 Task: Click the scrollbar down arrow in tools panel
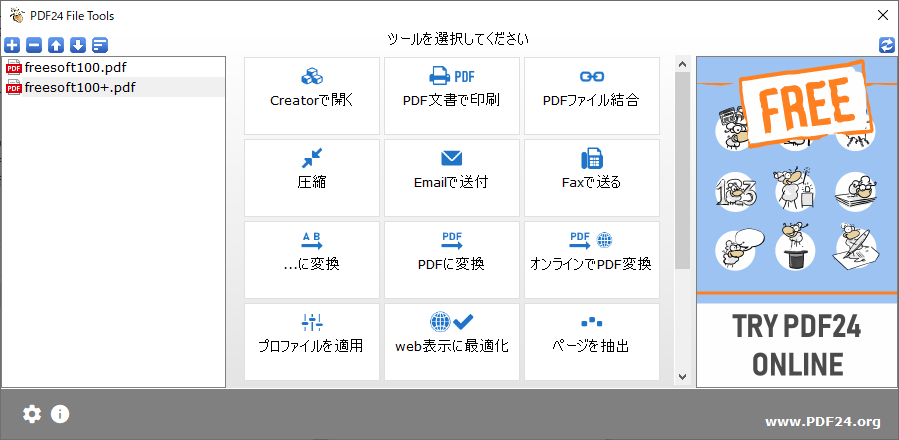point(682,377)
